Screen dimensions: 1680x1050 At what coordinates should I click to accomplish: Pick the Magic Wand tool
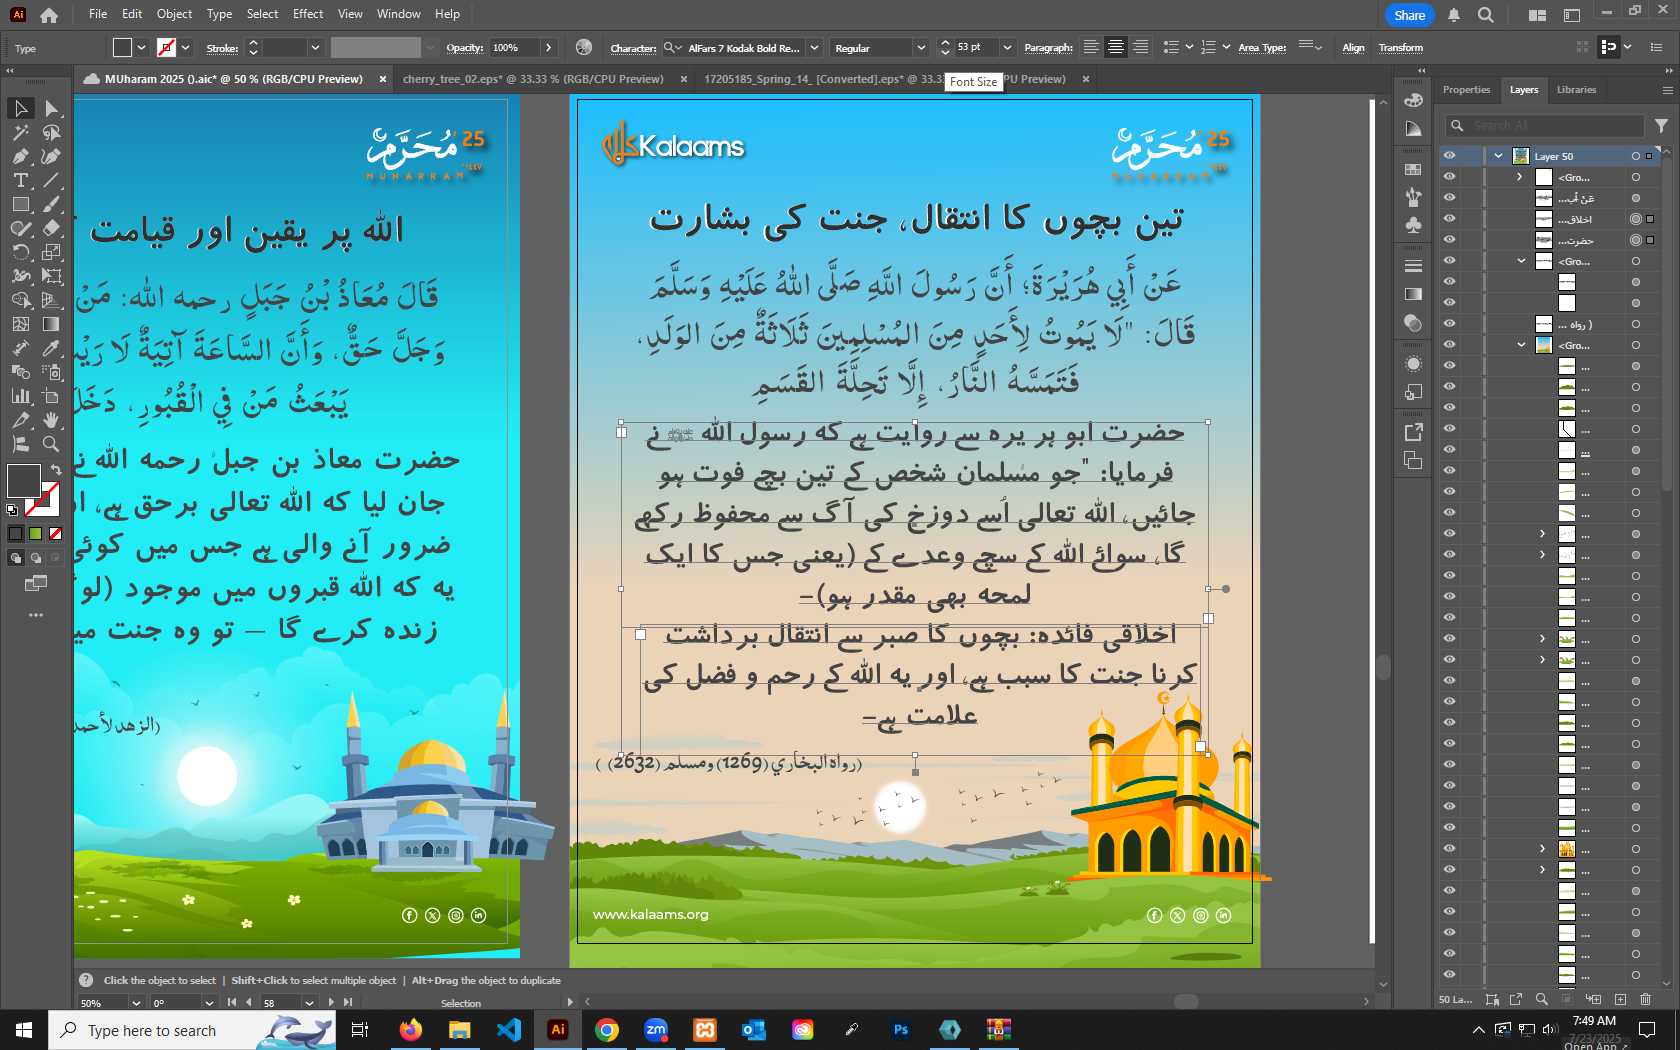click(21, 132)
